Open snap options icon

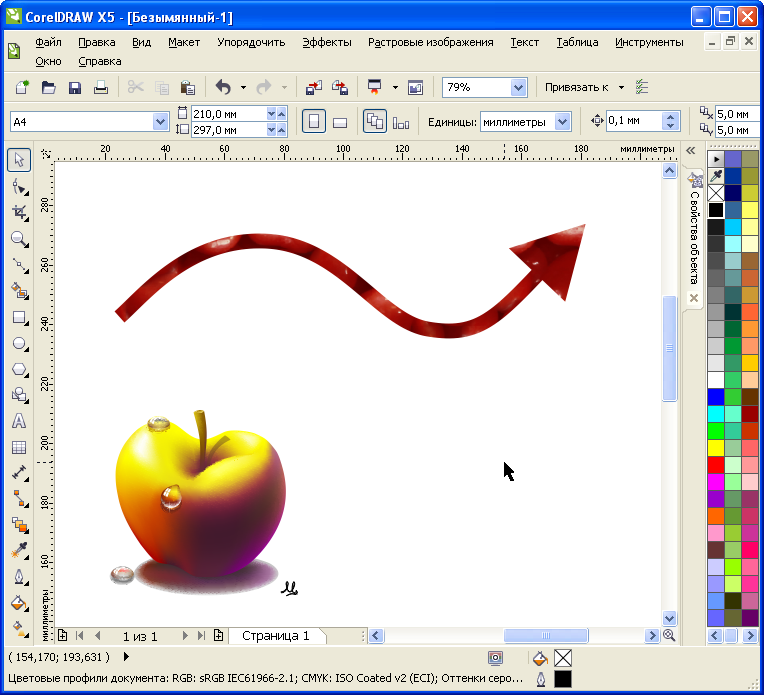(x=642, y=87)
